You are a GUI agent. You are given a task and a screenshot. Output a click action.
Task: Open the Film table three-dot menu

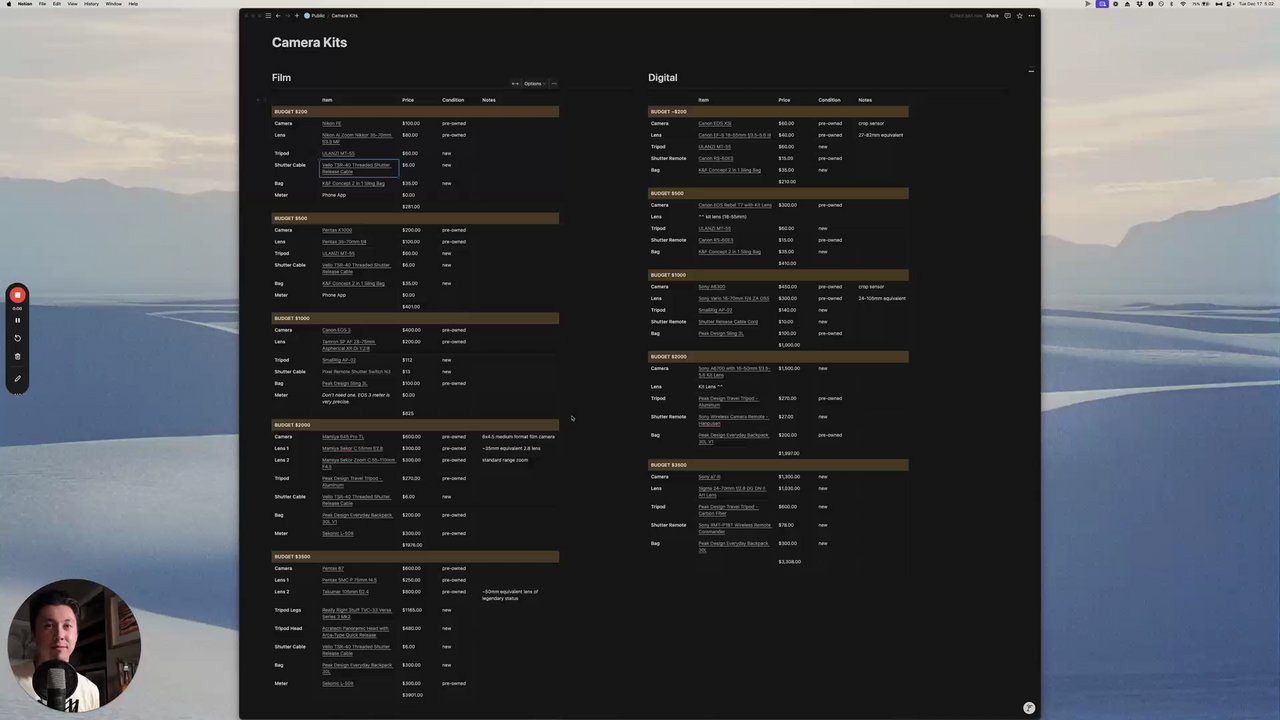(553, 84)
